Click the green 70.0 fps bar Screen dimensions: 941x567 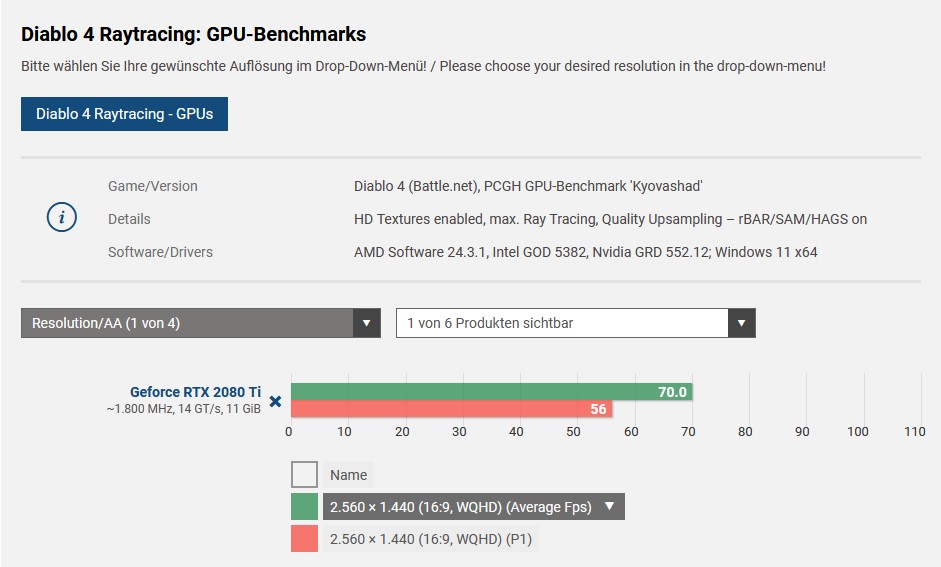pyautogui.click(x=492, y=392)
